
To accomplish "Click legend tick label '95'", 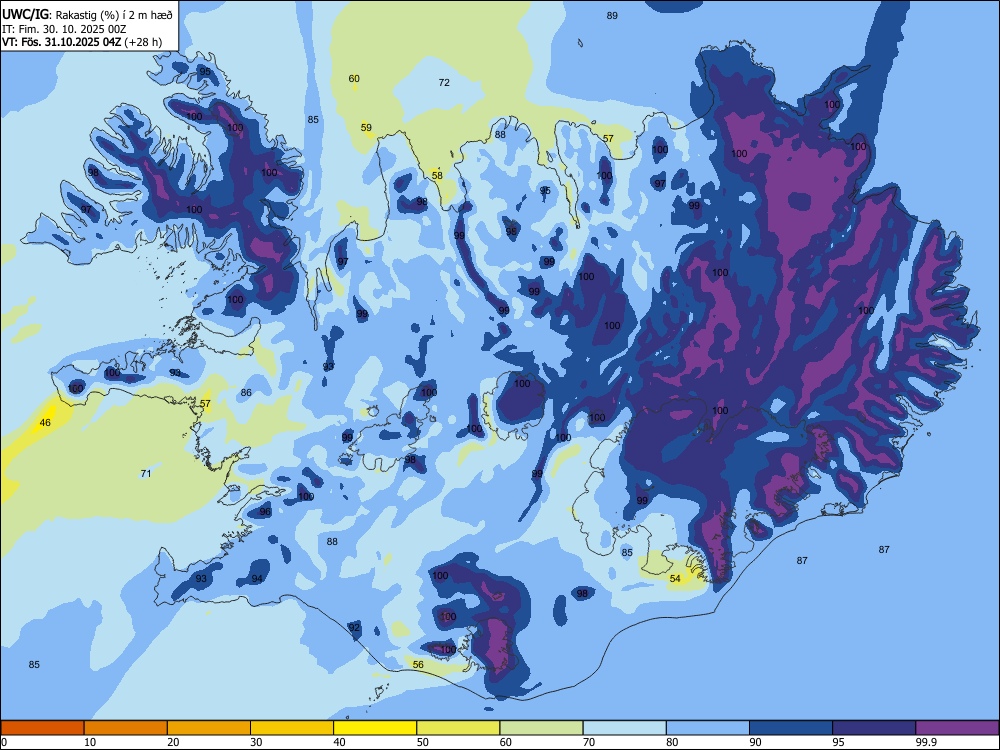I will pos(839,742).
